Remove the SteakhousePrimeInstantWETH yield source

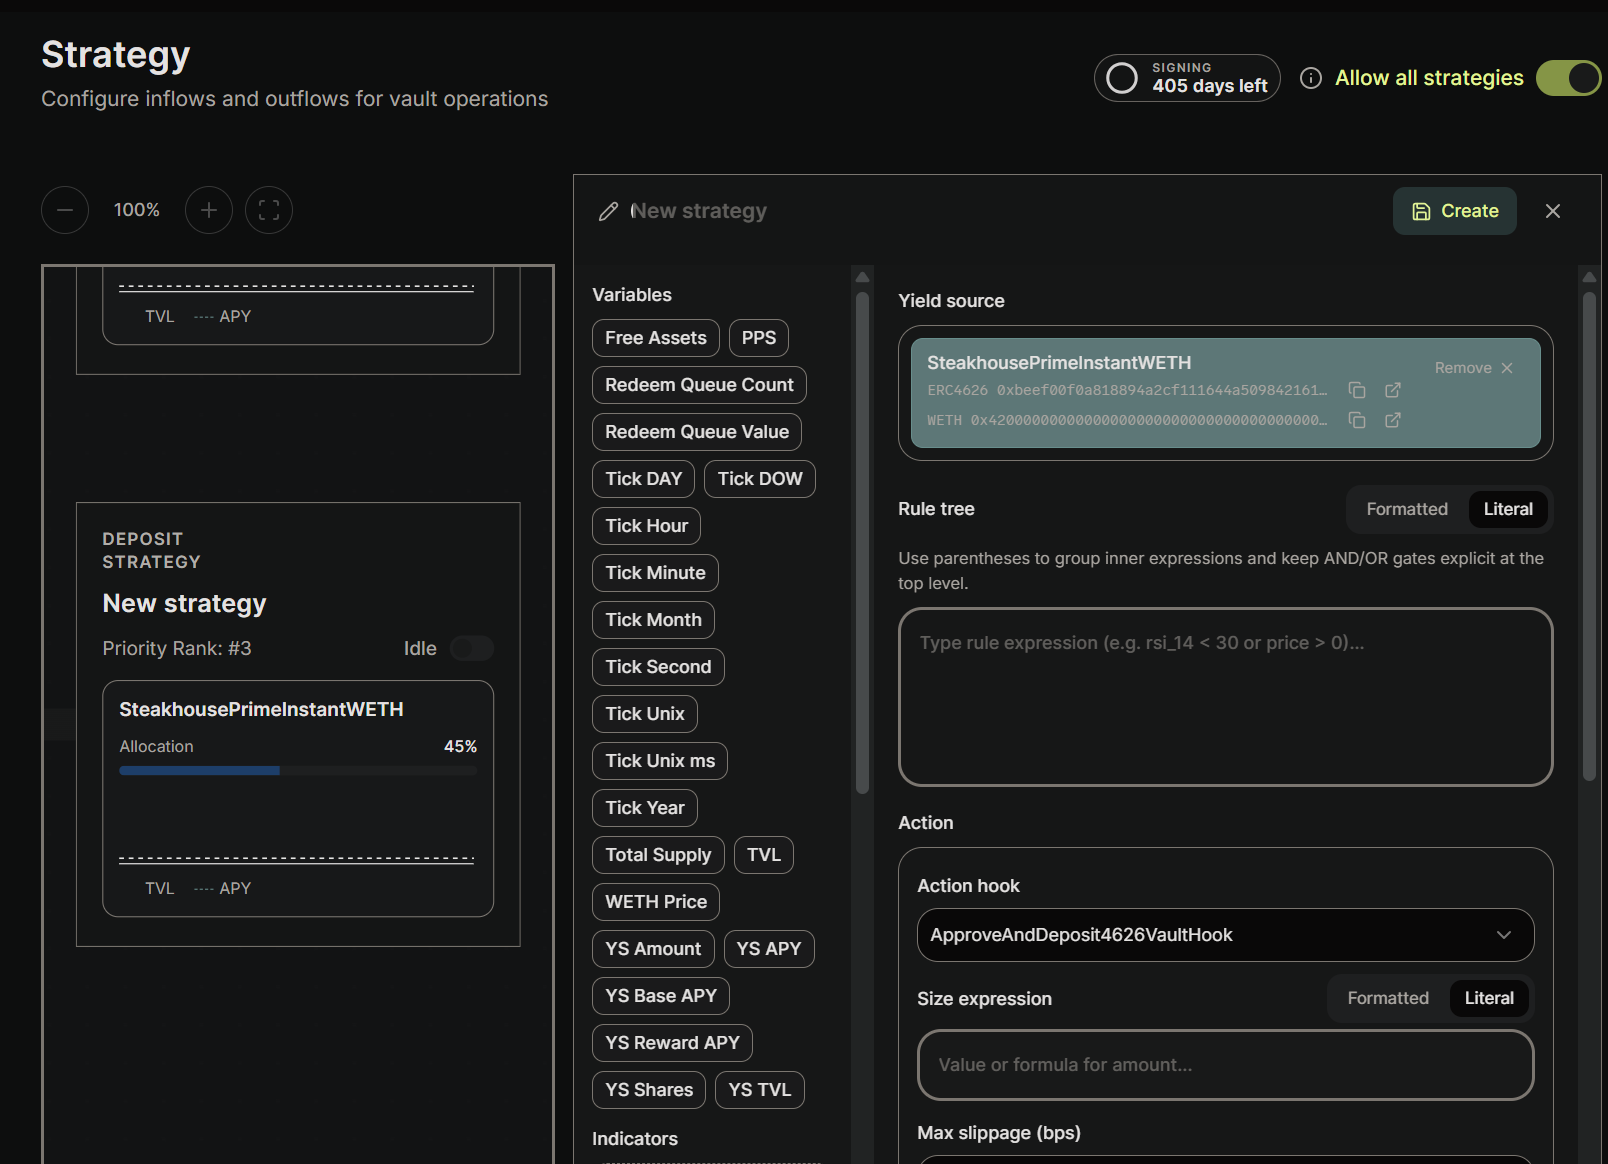click(x=1474, y=368)
